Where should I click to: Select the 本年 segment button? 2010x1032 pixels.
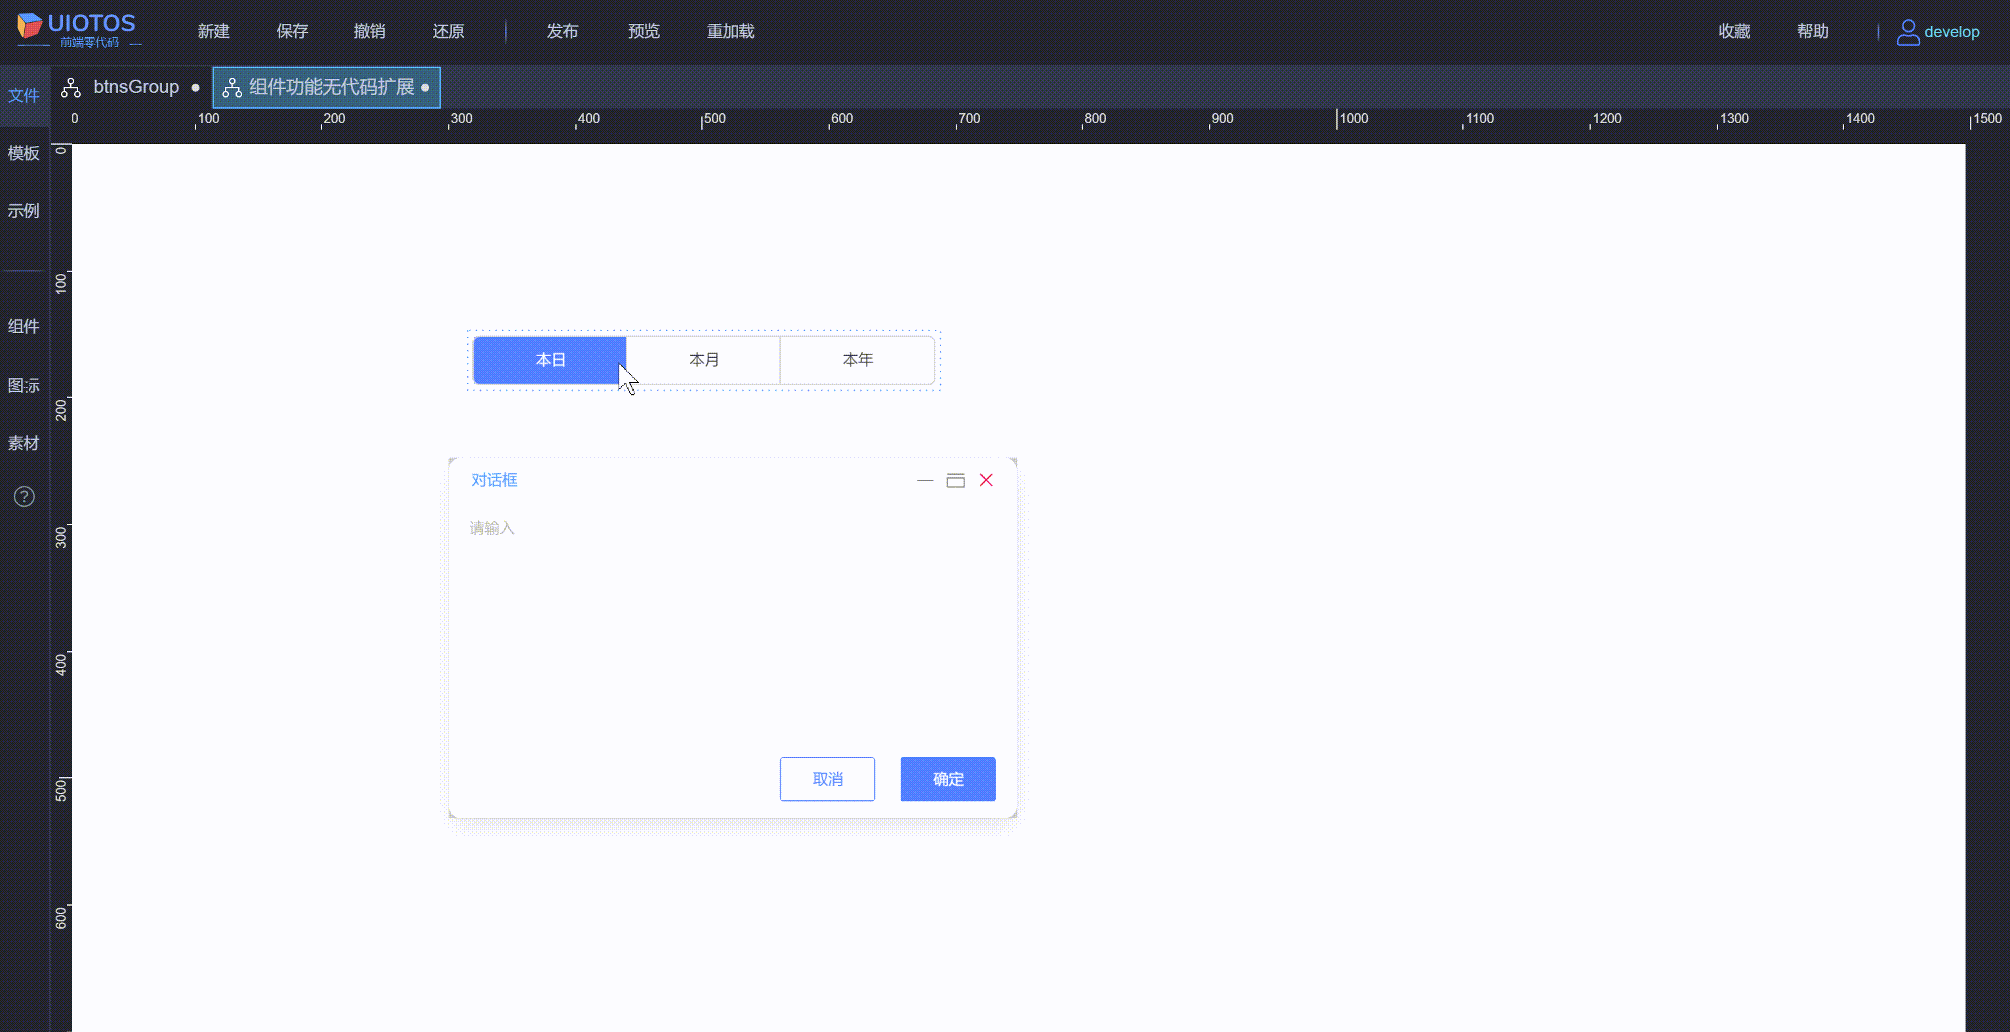[x=857, y=359]
